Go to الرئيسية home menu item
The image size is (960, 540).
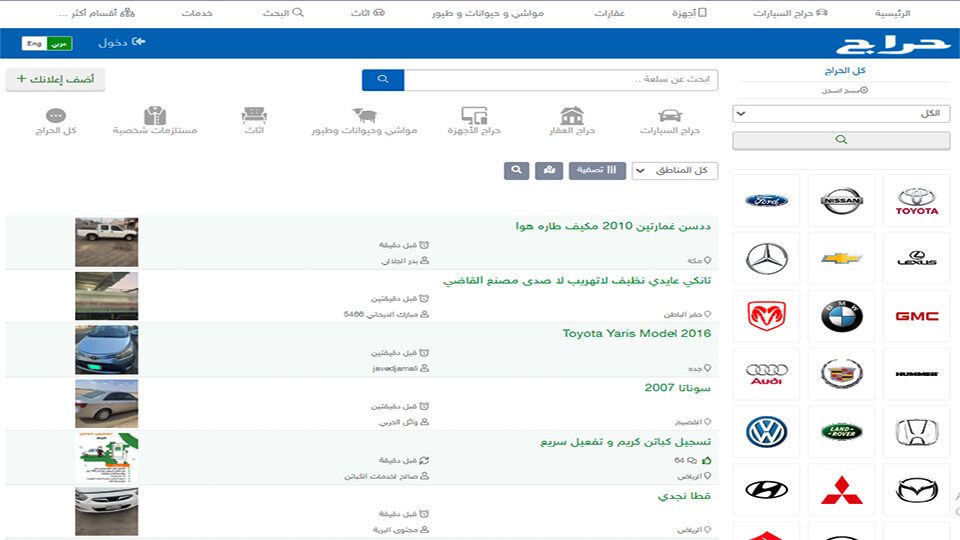(892, 13)
